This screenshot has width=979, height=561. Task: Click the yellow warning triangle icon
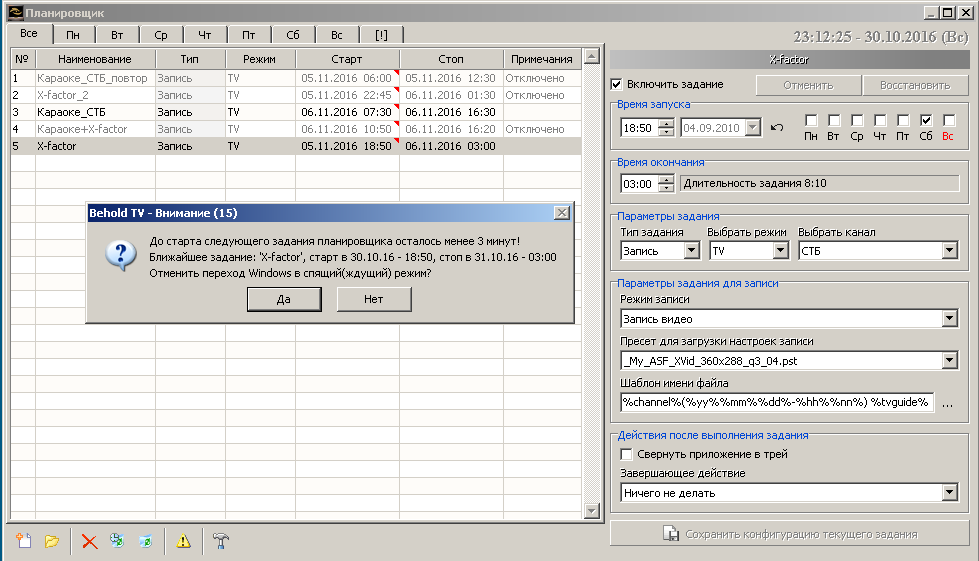pos(183,541)
